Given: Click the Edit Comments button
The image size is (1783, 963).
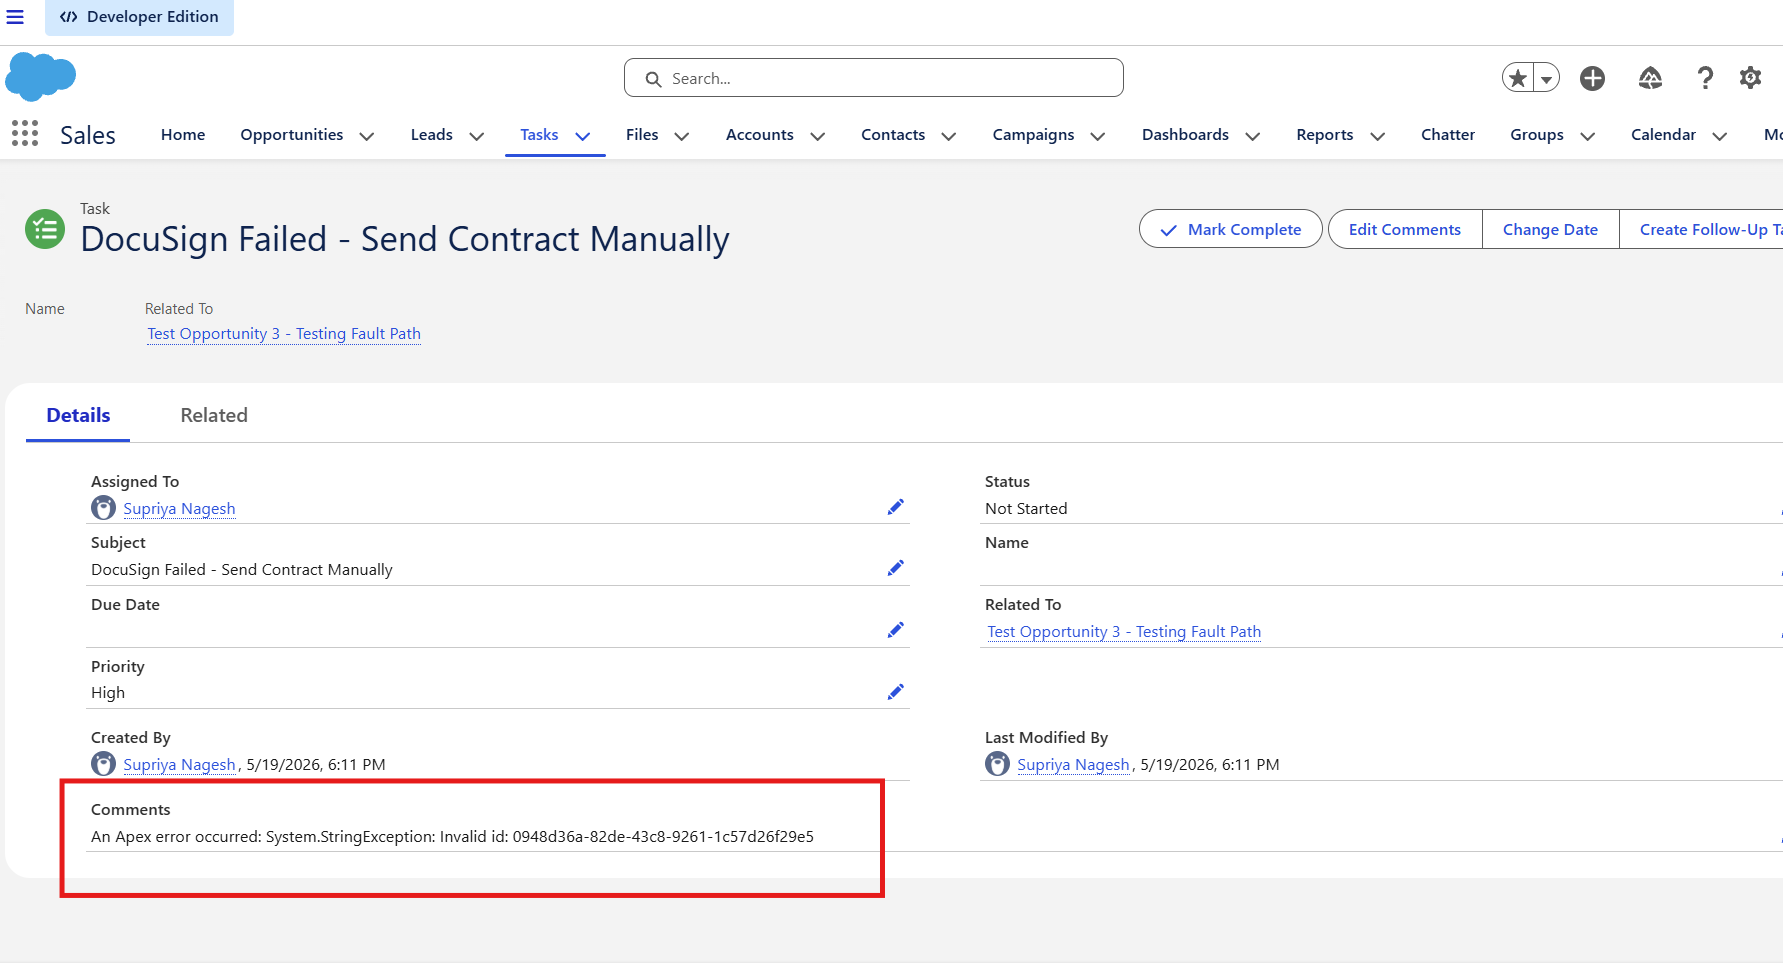Looking at the screenshot, I should [x=1405, y=229].
